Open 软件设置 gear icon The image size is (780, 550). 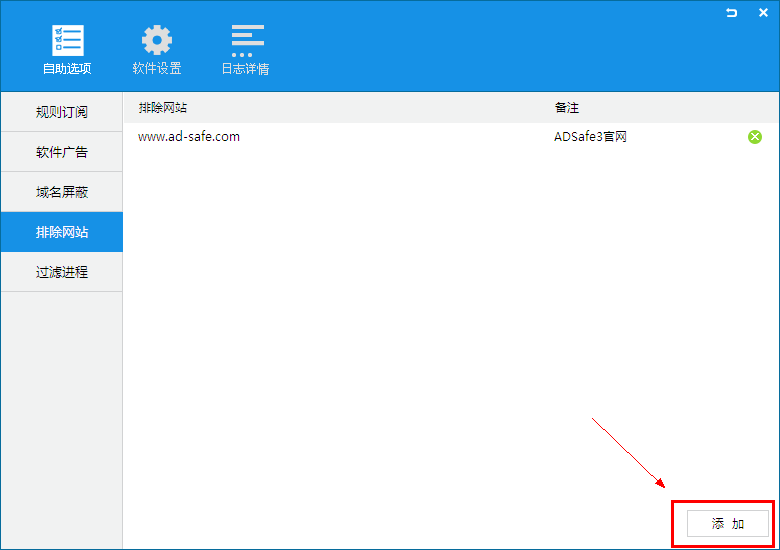coord(157,40)
